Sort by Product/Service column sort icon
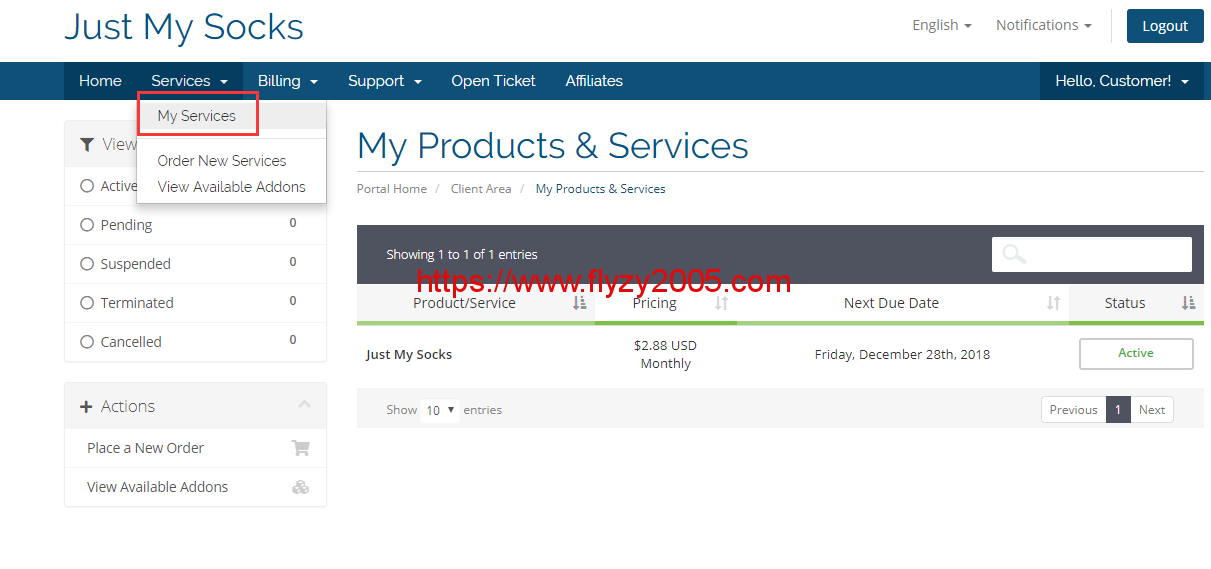The width and height of the screenshot is (1211, 569). (x=580, y=303)
